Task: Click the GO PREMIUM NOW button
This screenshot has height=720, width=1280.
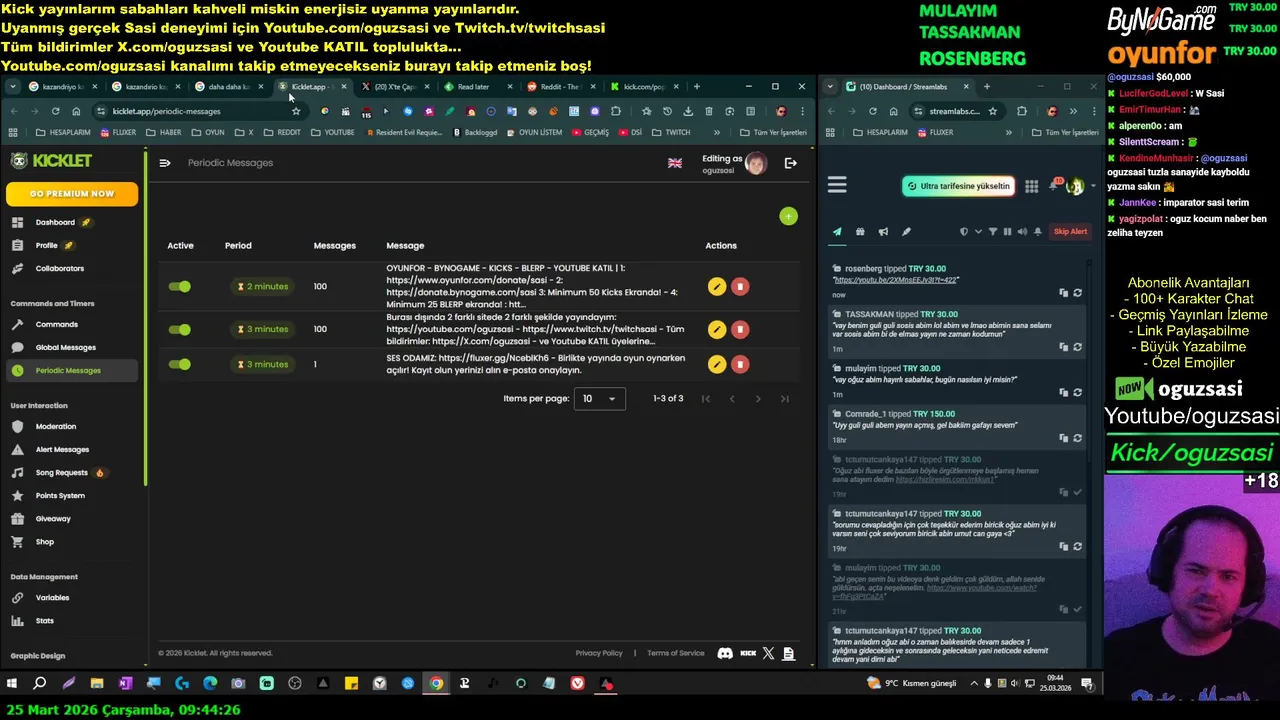Action: click(72, 193)
